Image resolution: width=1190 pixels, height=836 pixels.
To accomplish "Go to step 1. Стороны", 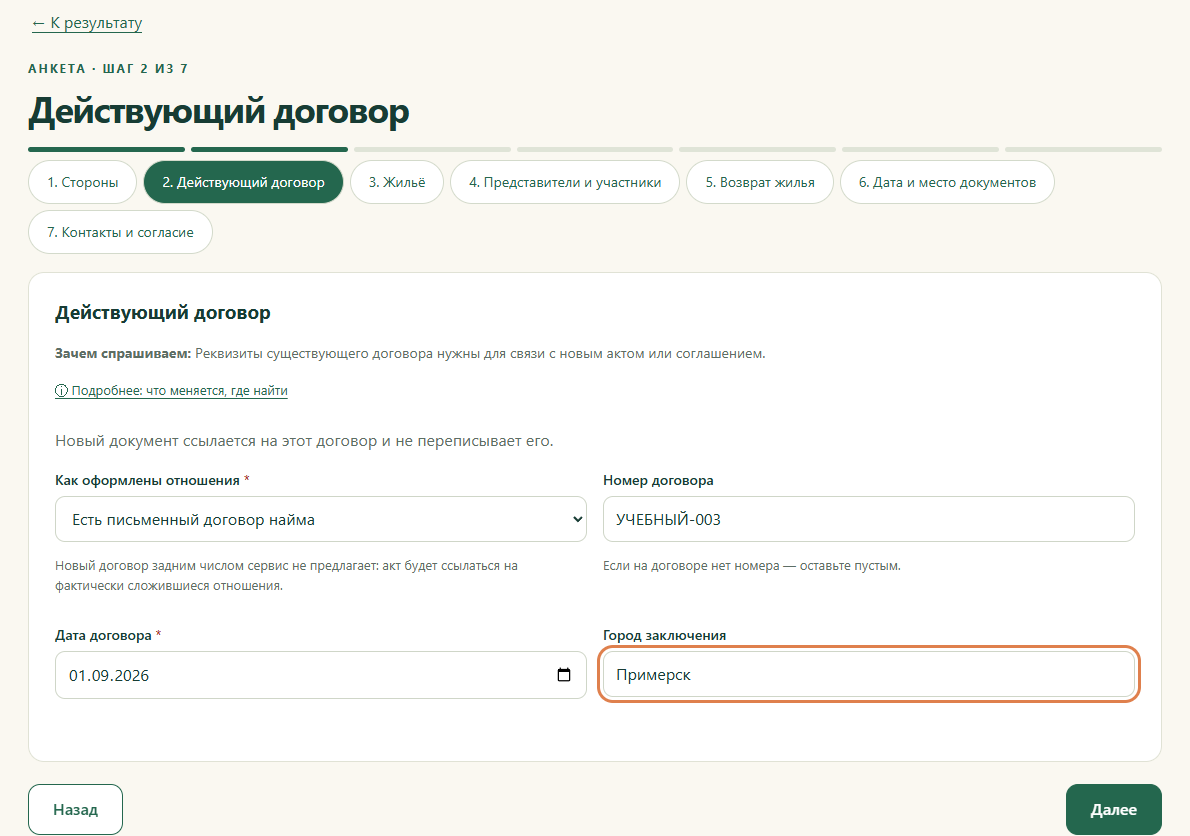I will pyautogui.click(x=83, y=182).
